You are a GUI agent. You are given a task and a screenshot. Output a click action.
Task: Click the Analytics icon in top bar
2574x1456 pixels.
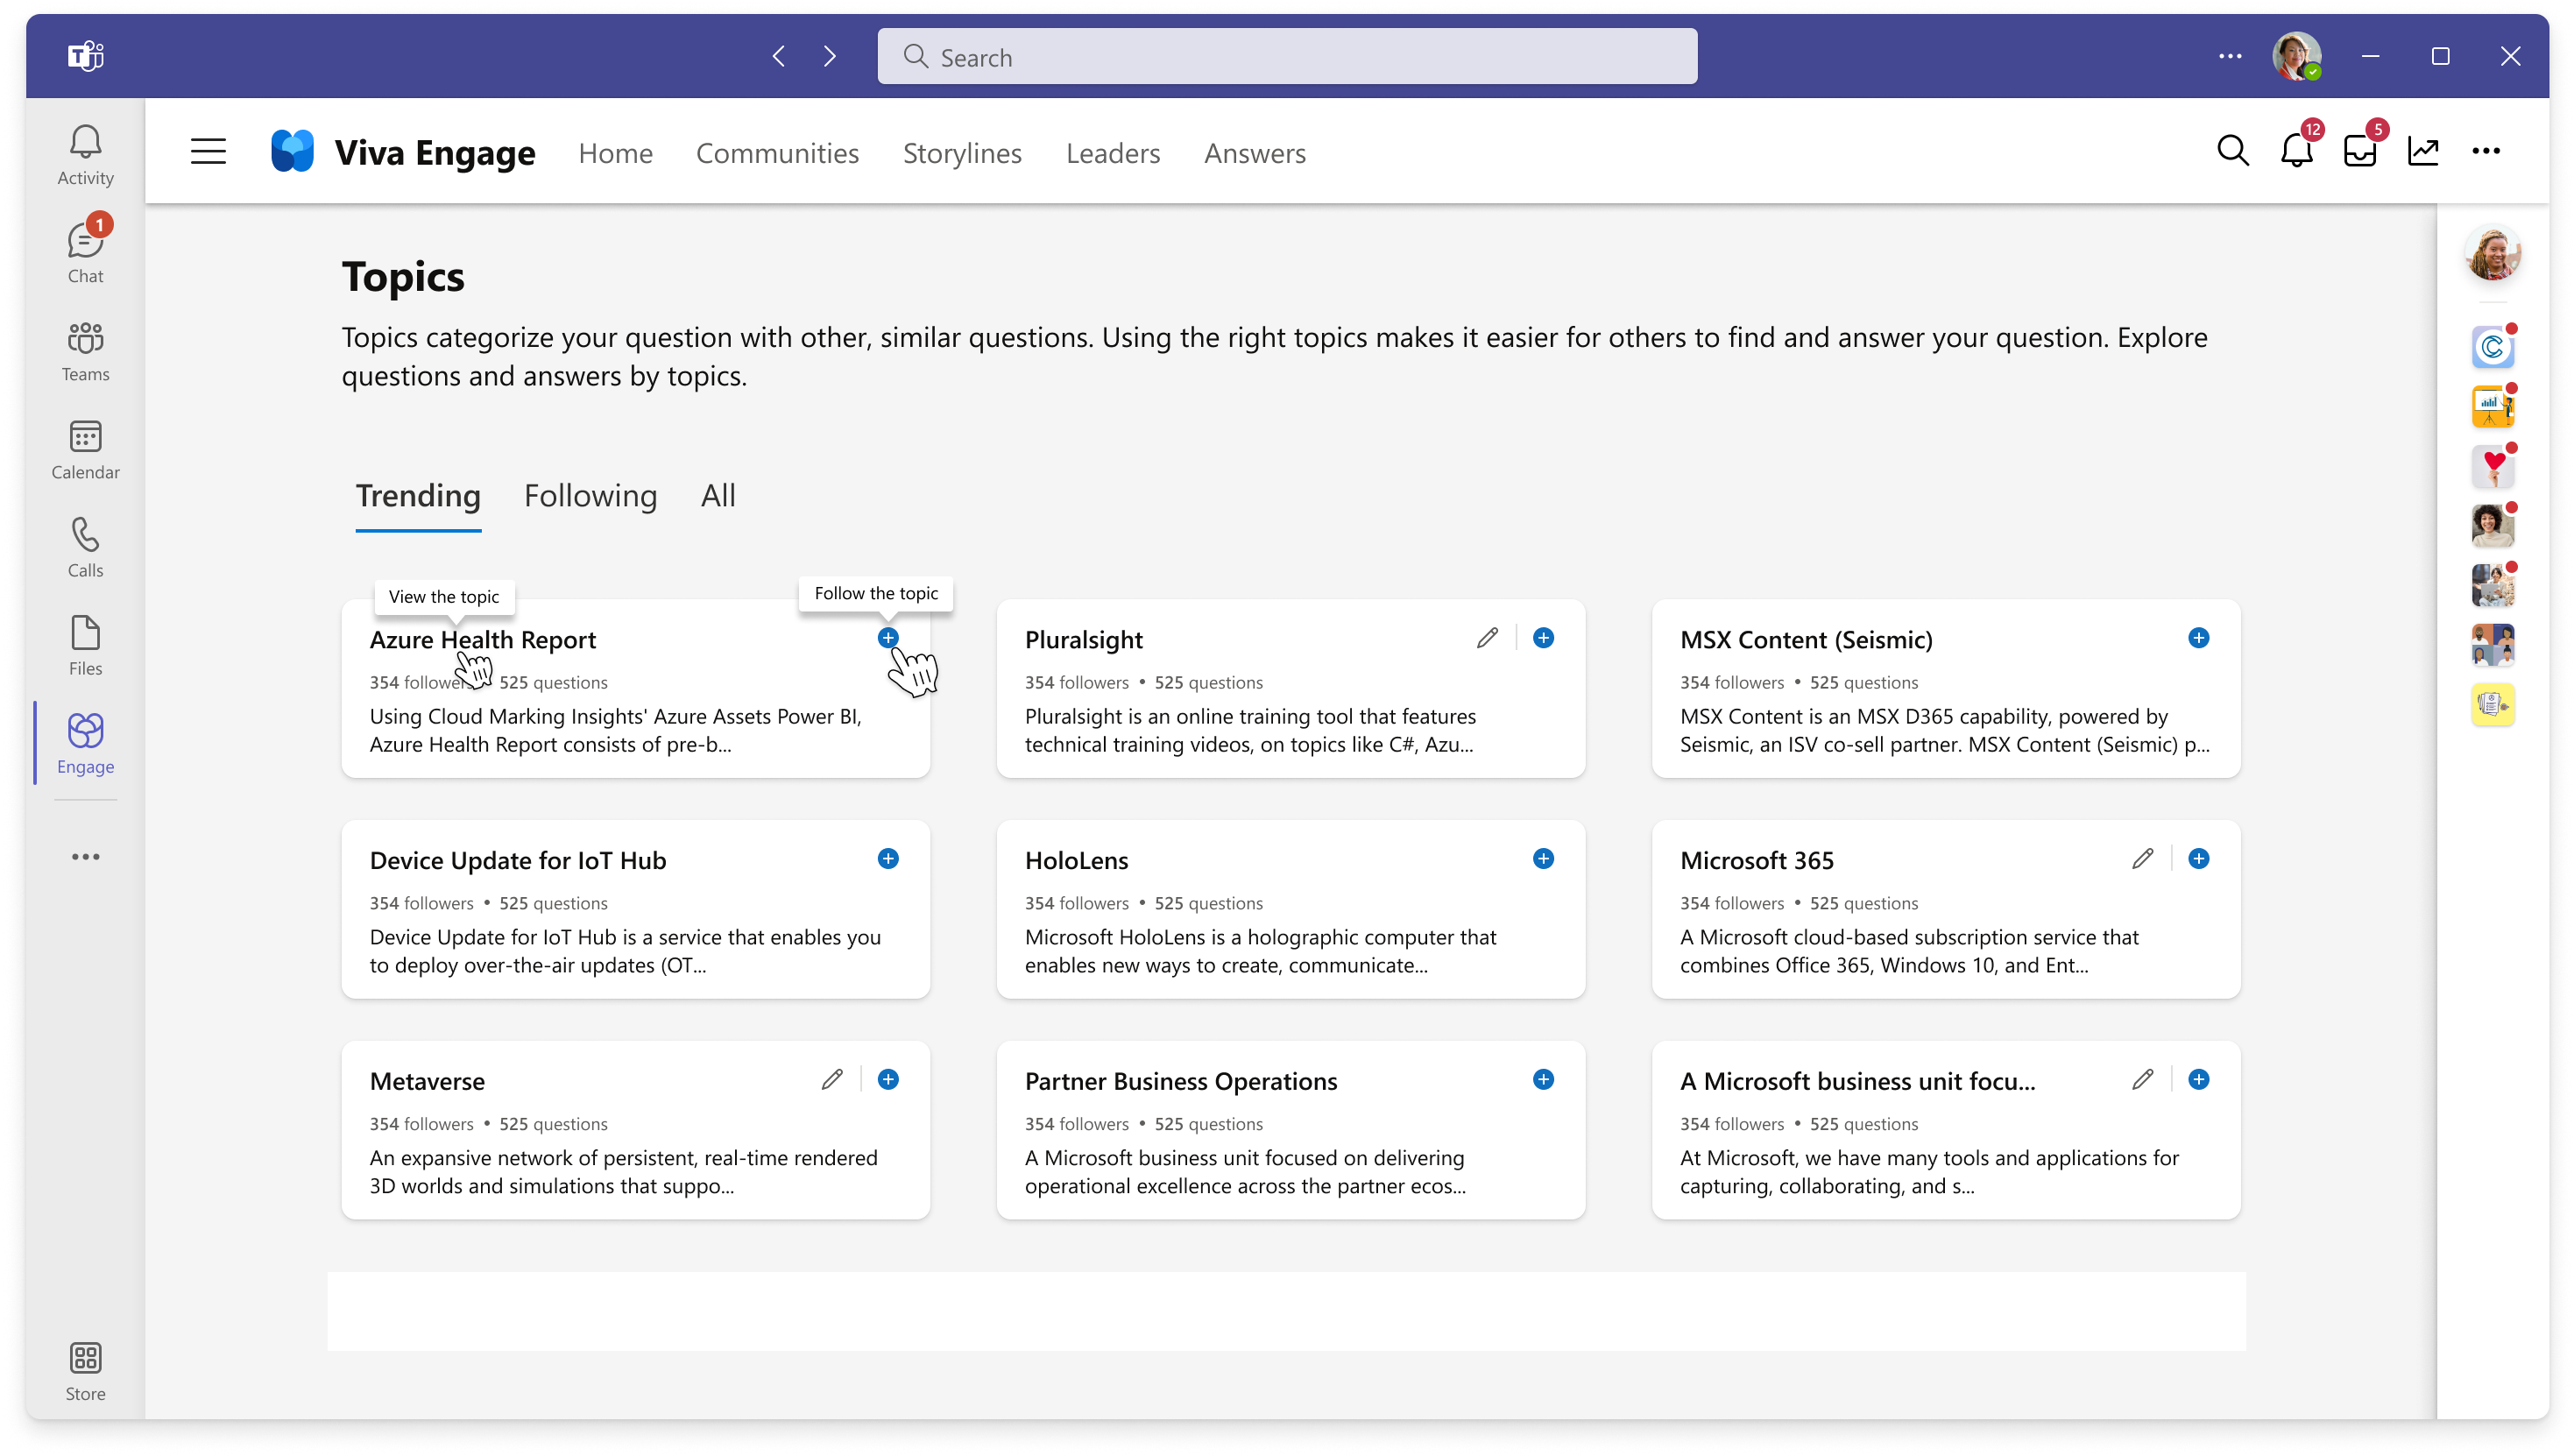click(2423, 152)
